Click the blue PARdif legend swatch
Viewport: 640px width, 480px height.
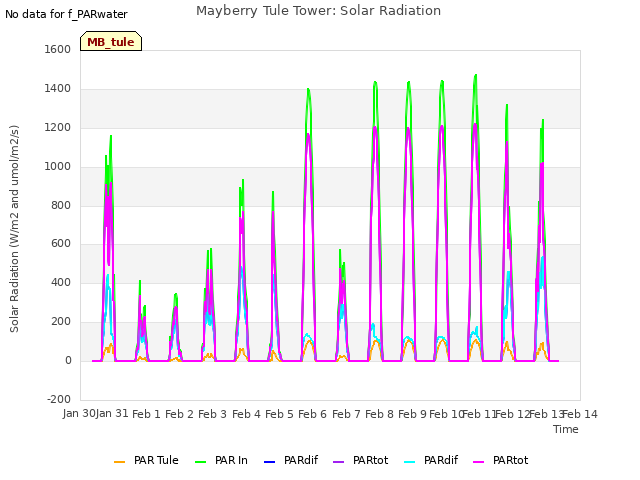pos(270,462)
